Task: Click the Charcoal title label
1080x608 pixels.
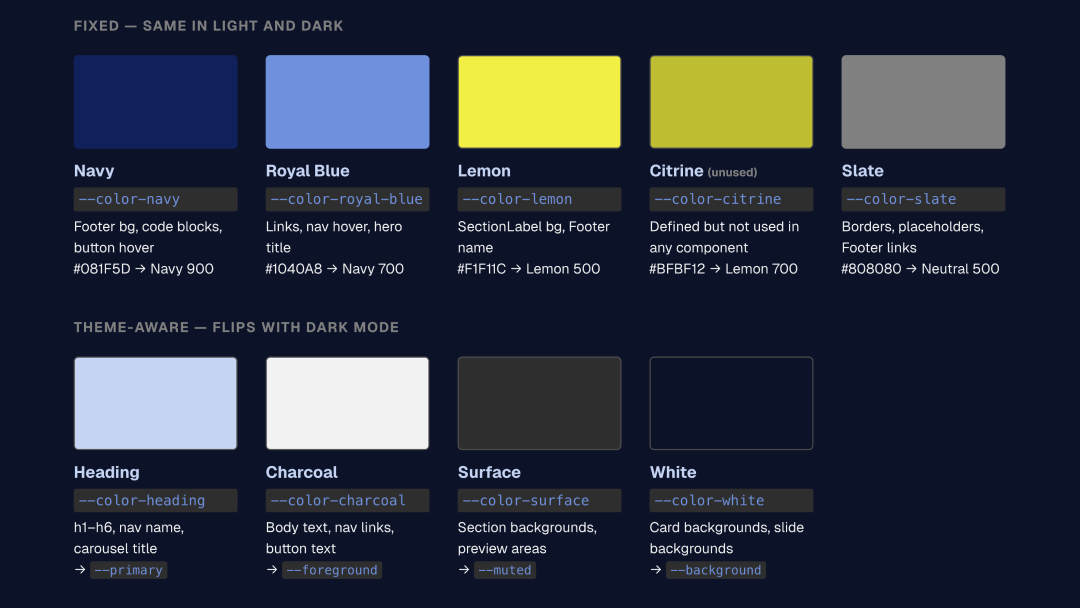Action: tap(302, 472)
